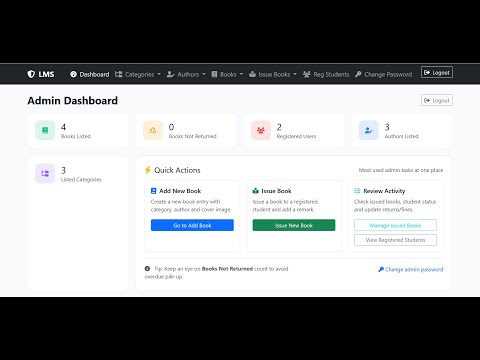Click the info icon beside the Tip text
The image size is (480, 360).
(x=147, y=269)
